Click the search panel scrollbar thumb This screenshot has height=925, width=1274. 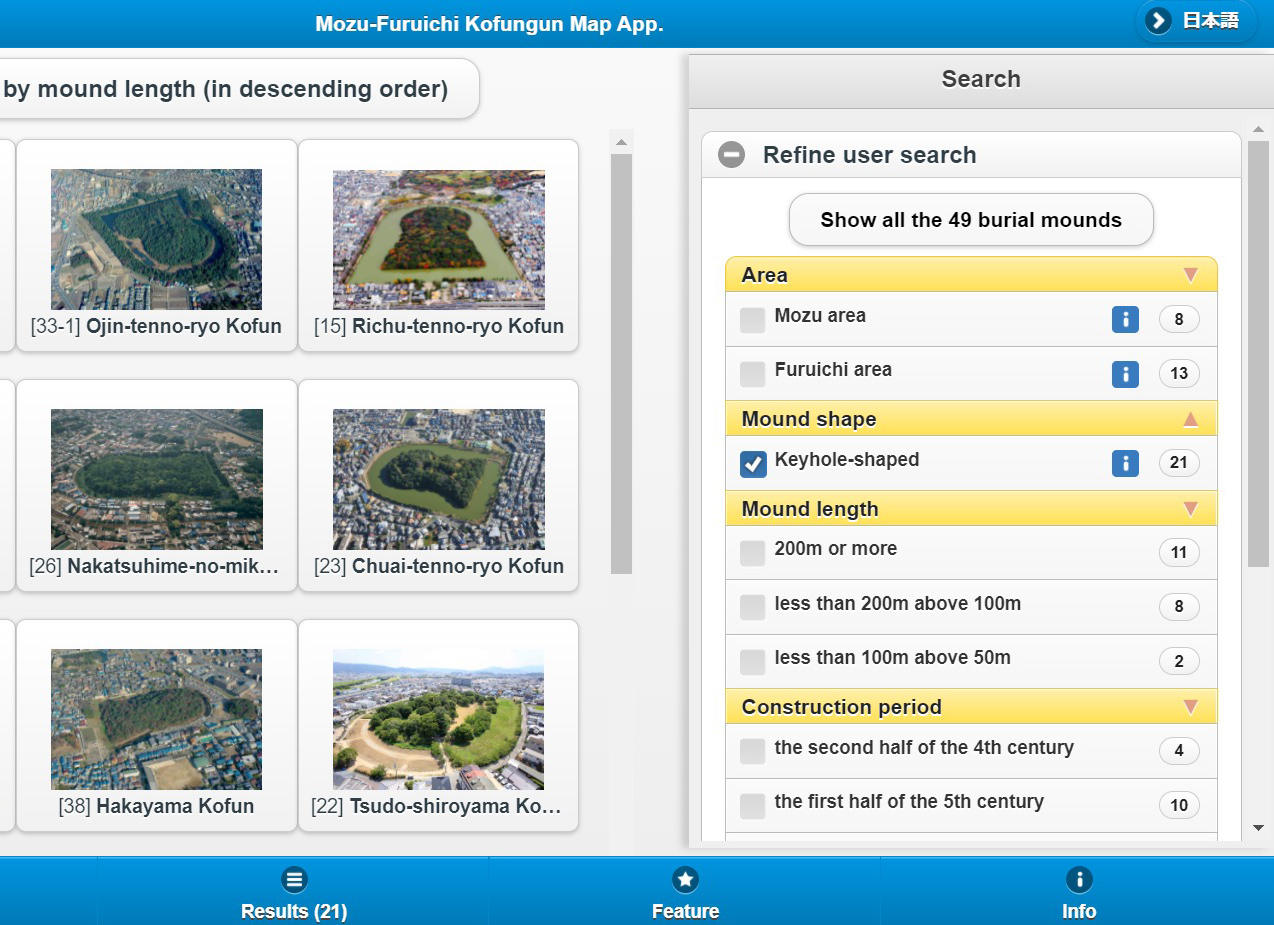coord(1258,354)
